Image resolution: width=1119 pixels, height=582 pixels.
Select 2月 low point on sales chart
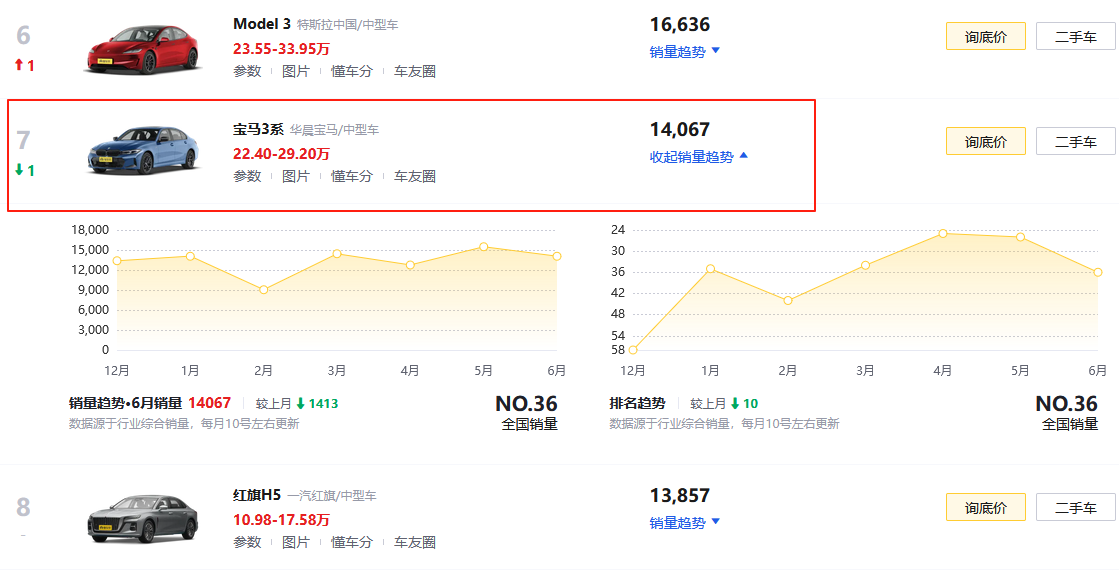point(263,290)
